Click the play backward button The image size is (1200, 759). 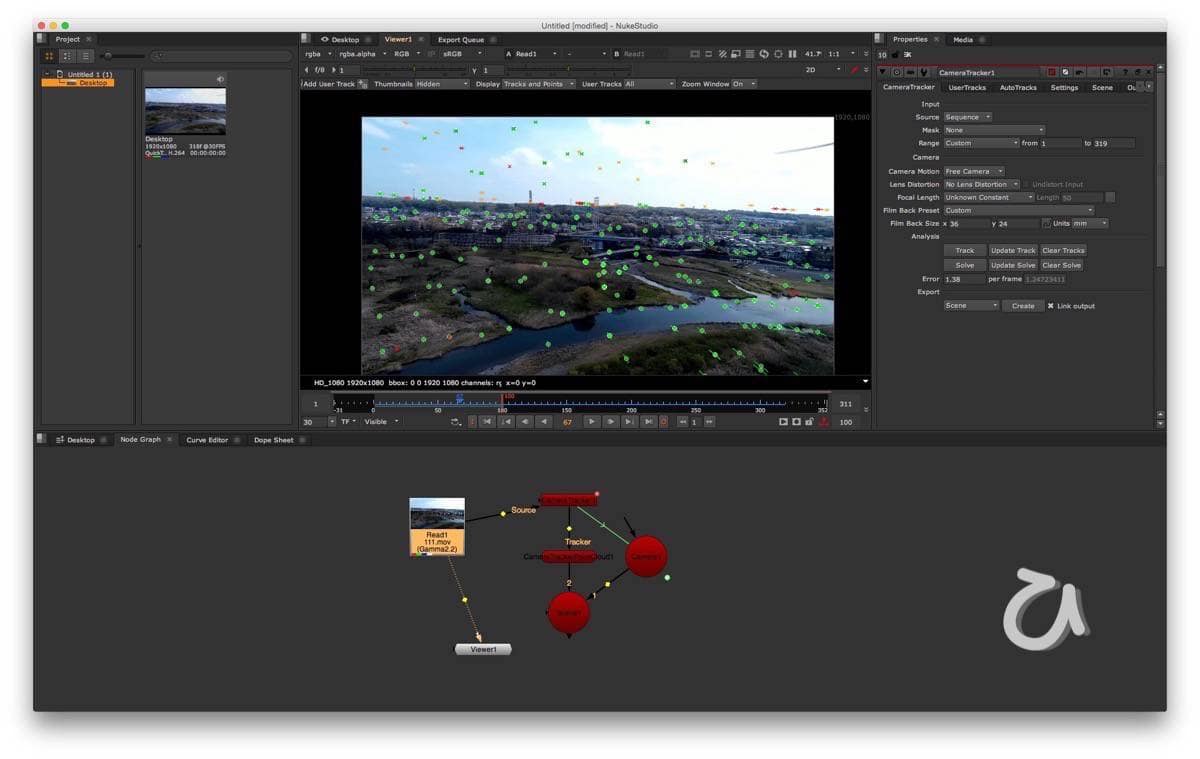[x=544, y=422]
